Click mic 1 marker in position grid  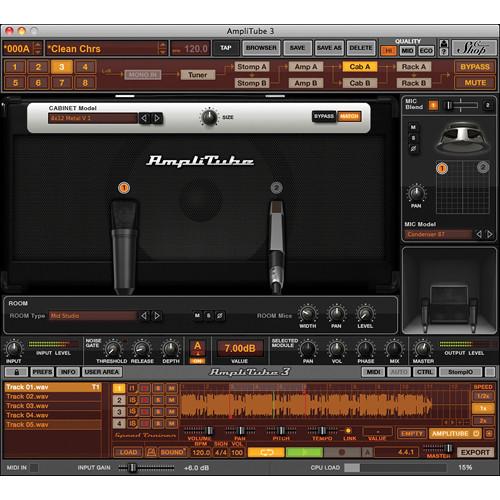pos(442,168)
